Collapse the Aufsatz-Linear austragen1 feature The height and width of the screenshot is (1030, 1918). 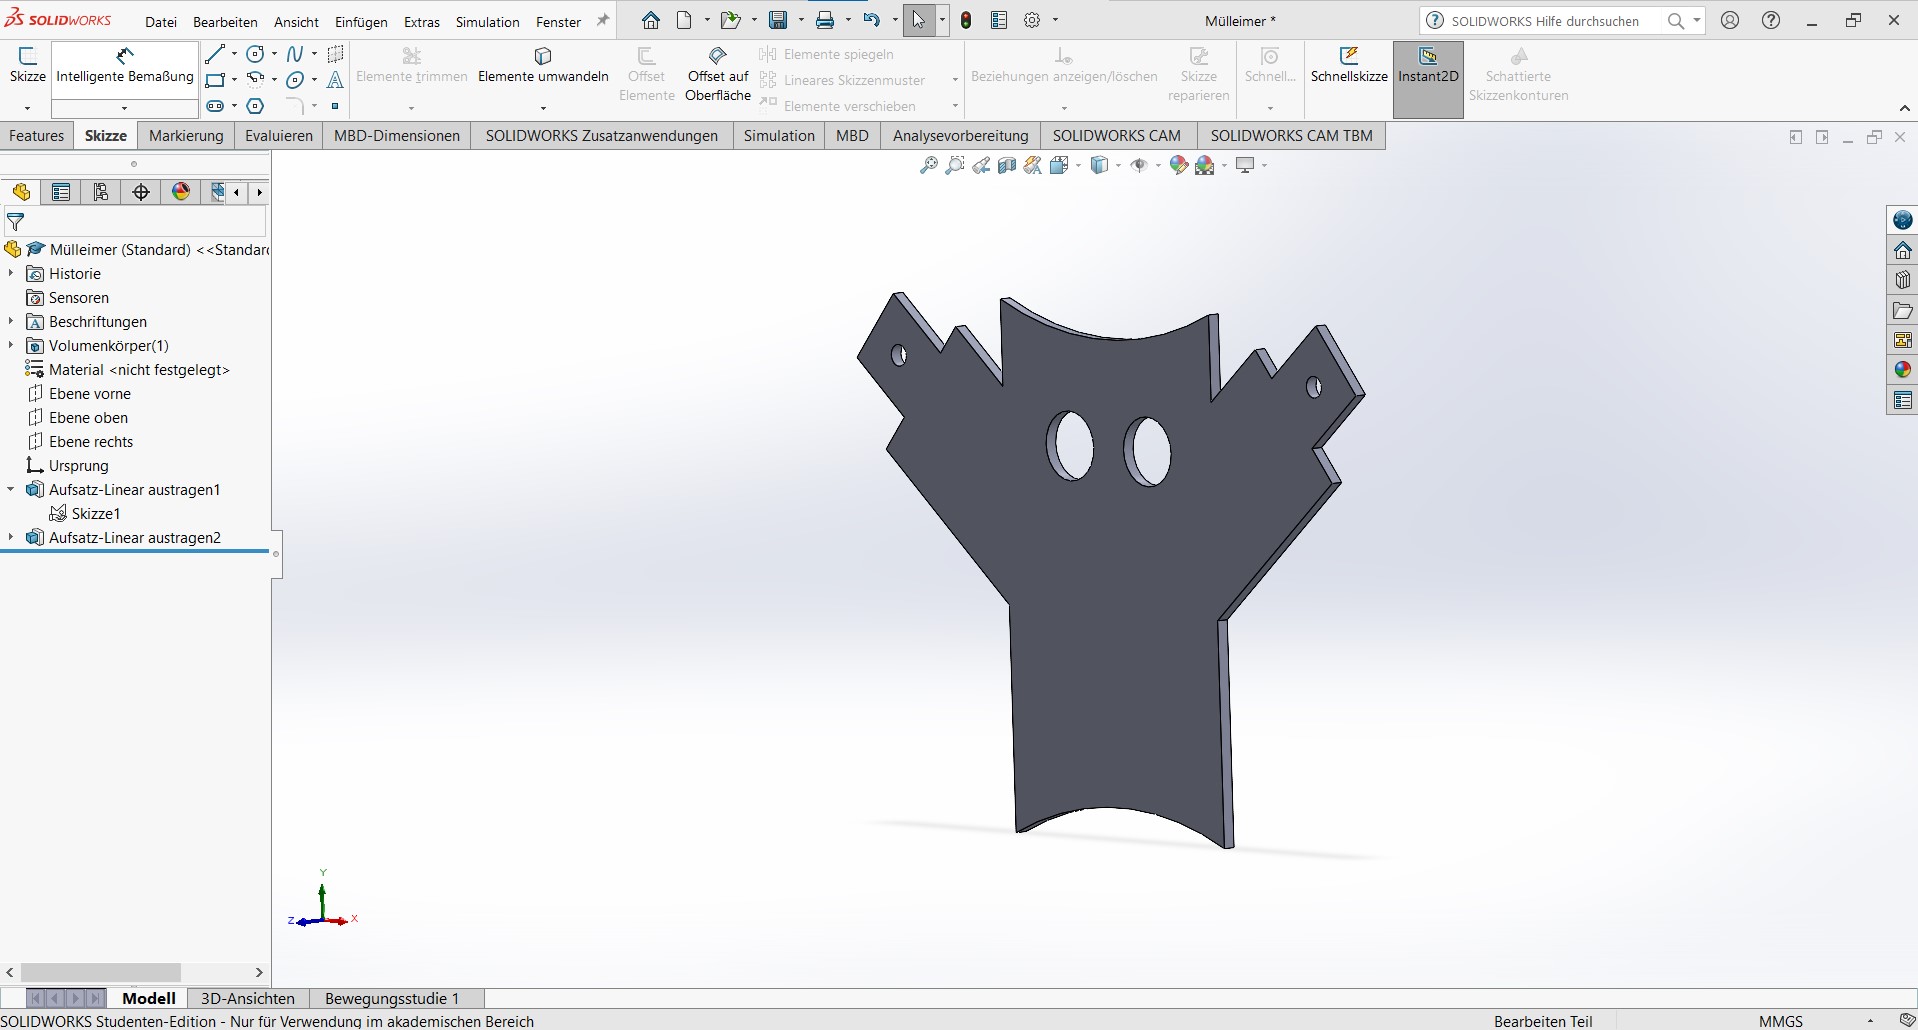click(x=11, y=489)
